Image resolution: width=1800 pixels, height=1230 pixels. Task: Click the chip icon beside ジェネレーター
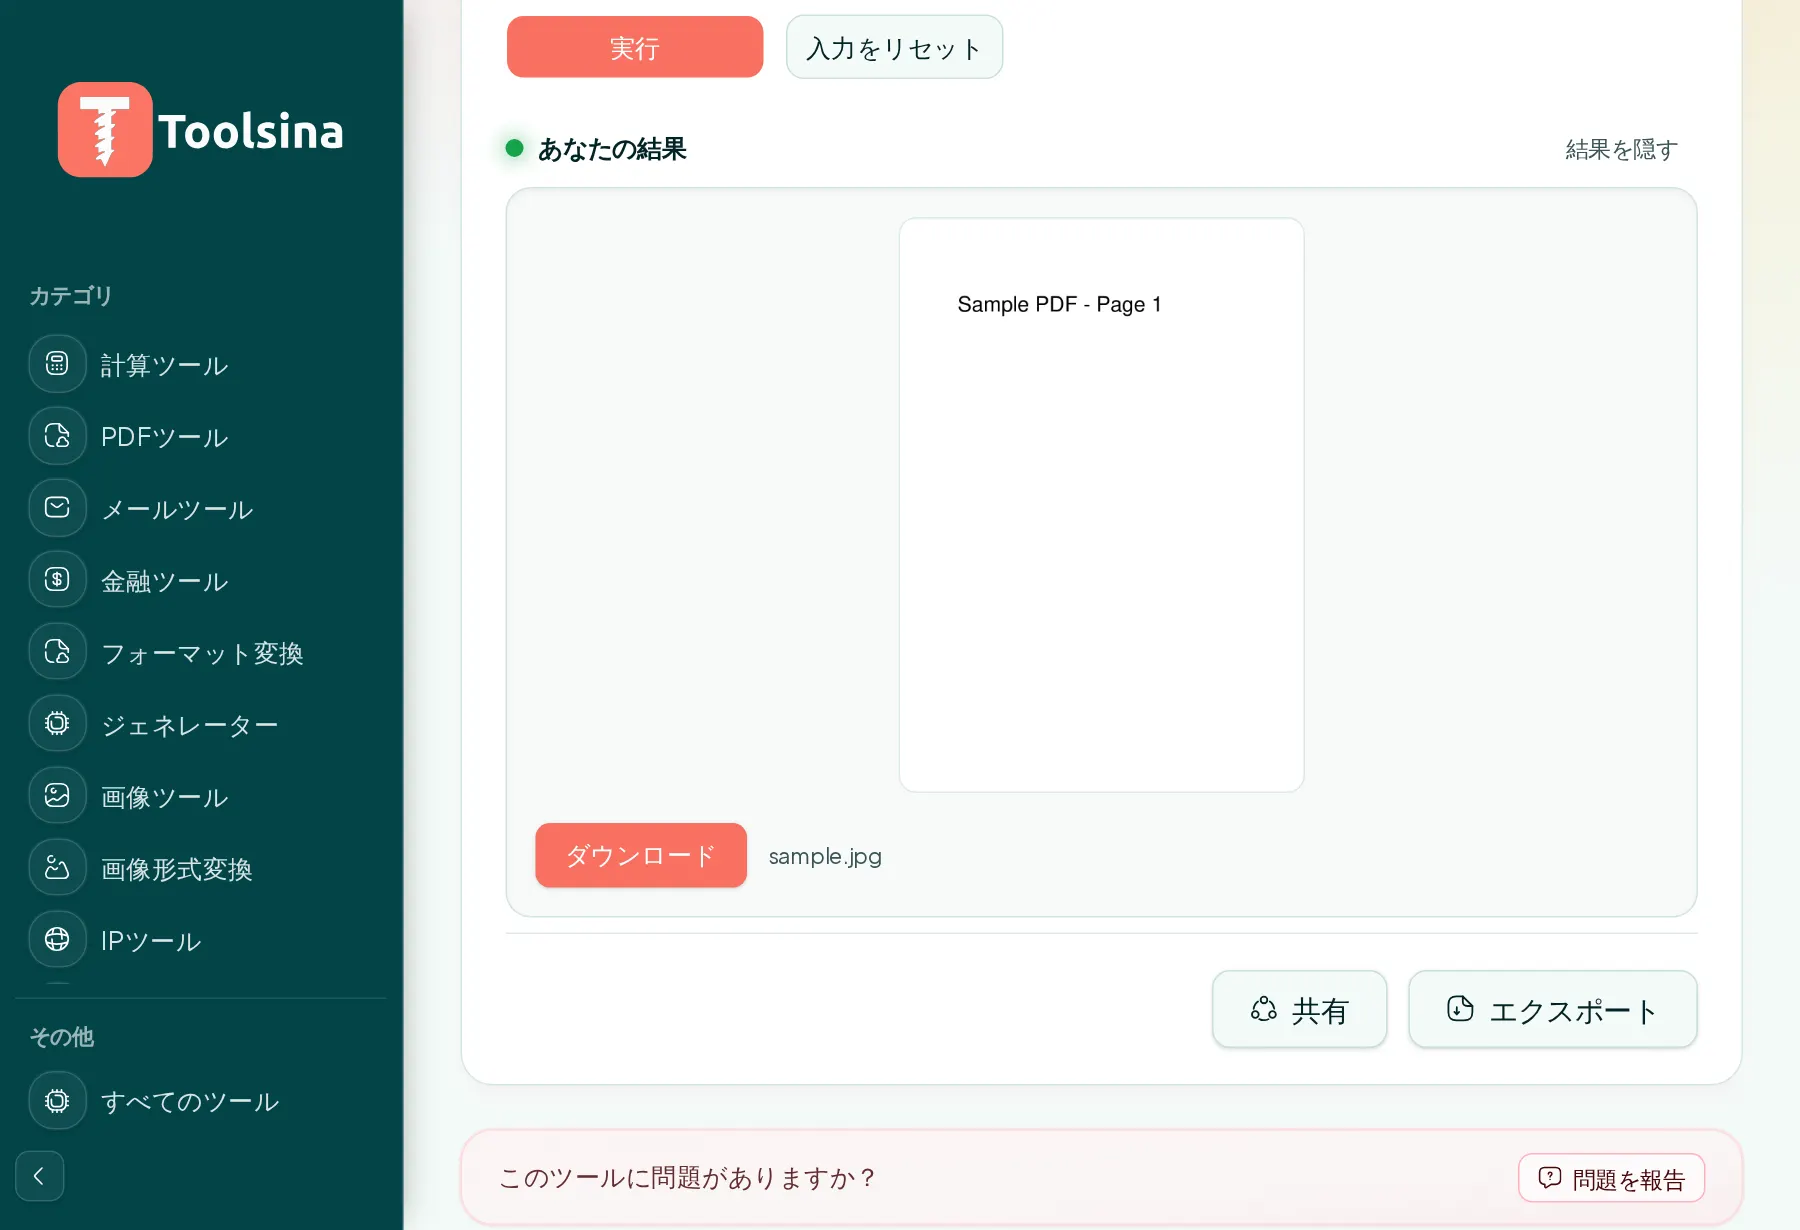point(57,724)
